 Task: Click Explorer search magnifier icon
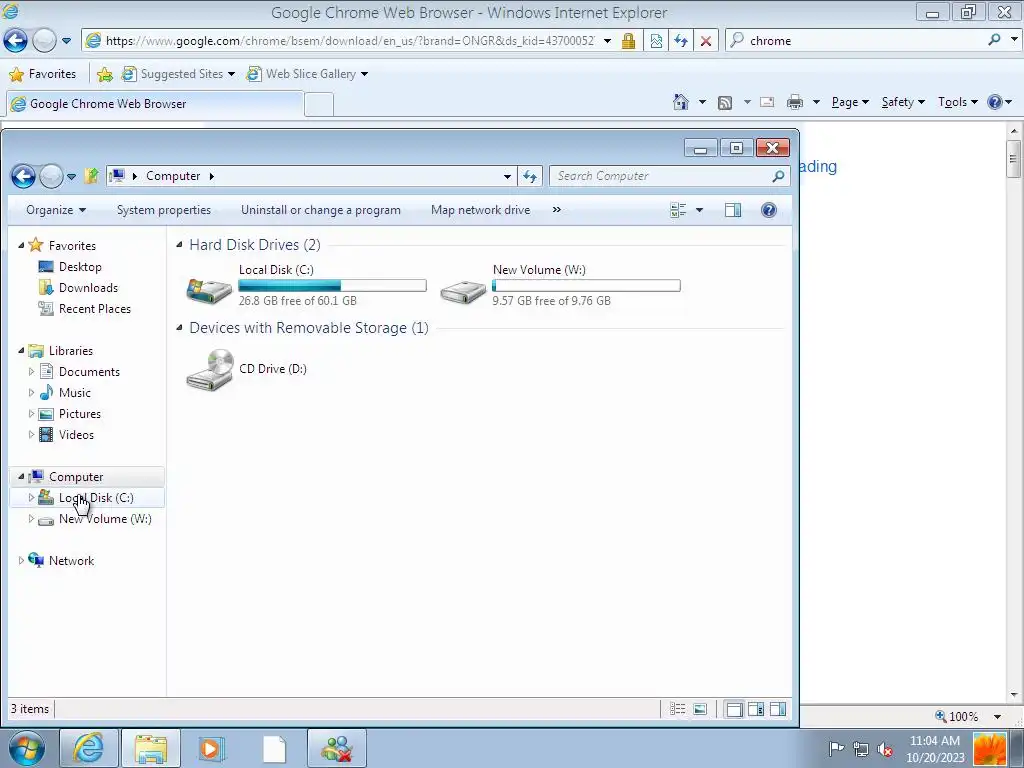tap(778, 176)
